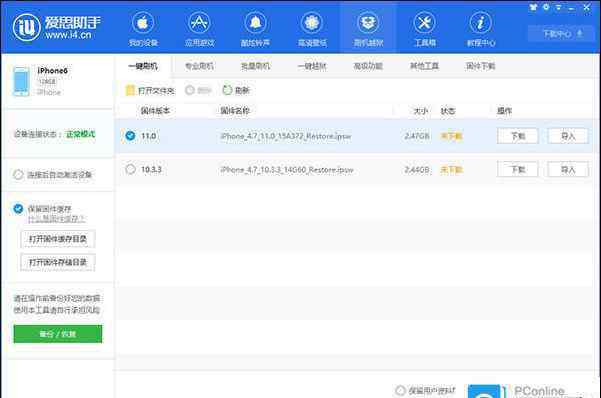Screen dimensions: 601x398
Task: Switch to Batch Flash (批量刷机) tab
Action: (255, 66)
